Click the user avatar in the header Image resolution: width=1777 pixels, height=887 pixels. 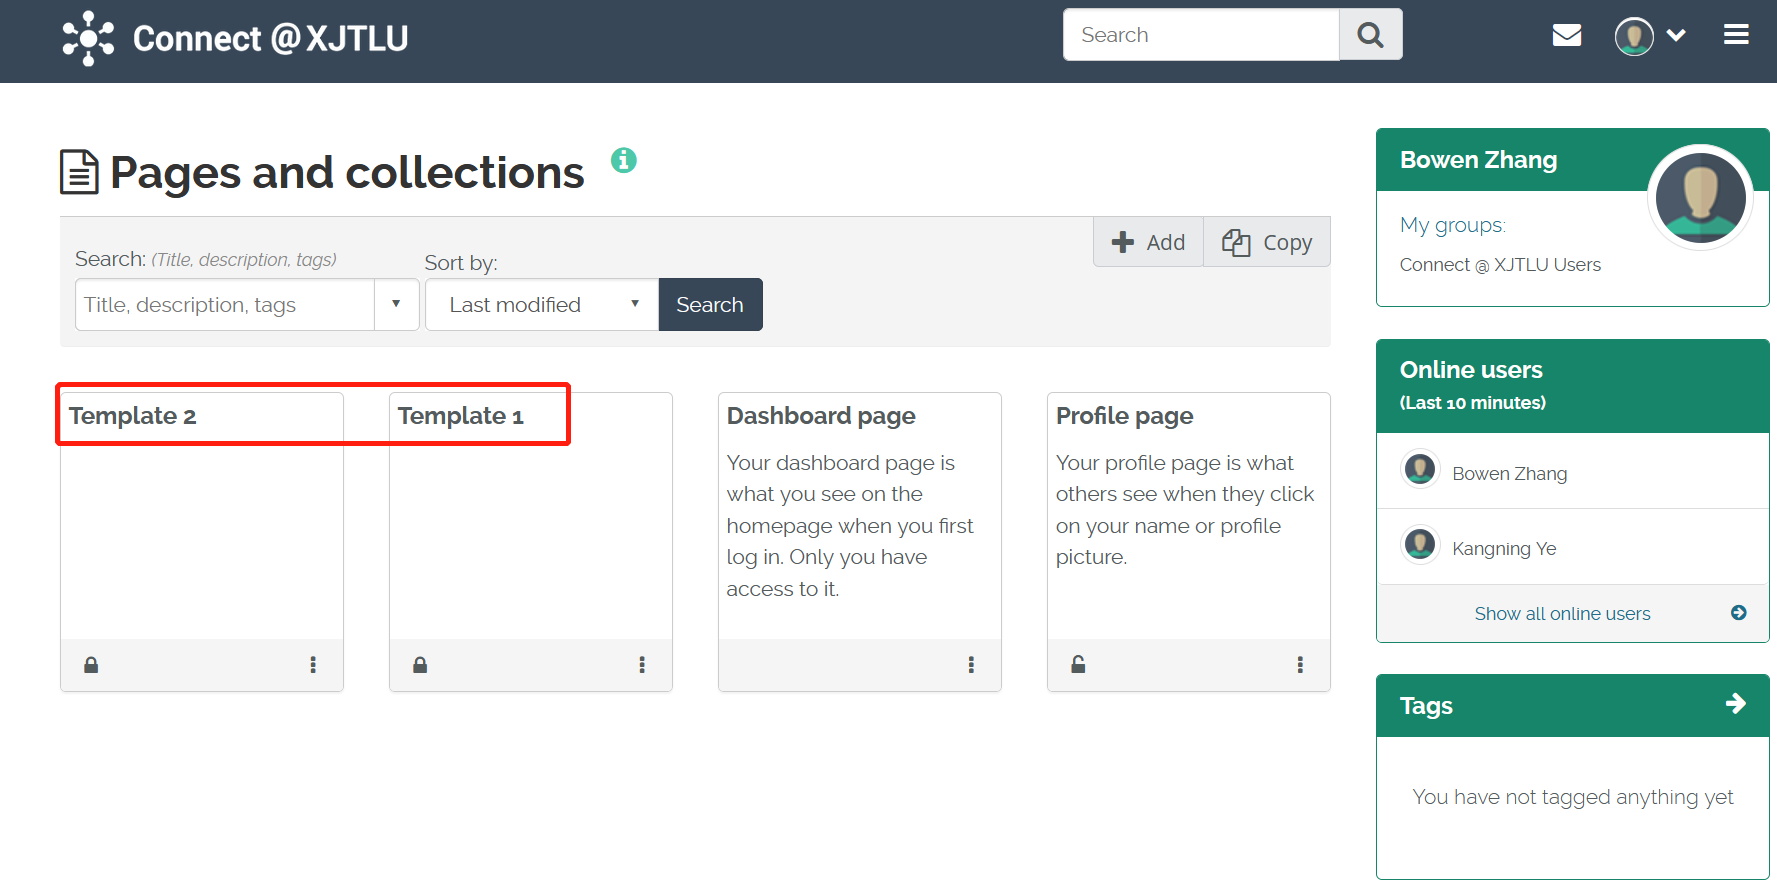pyautogui.click(x=1634, y=36)
